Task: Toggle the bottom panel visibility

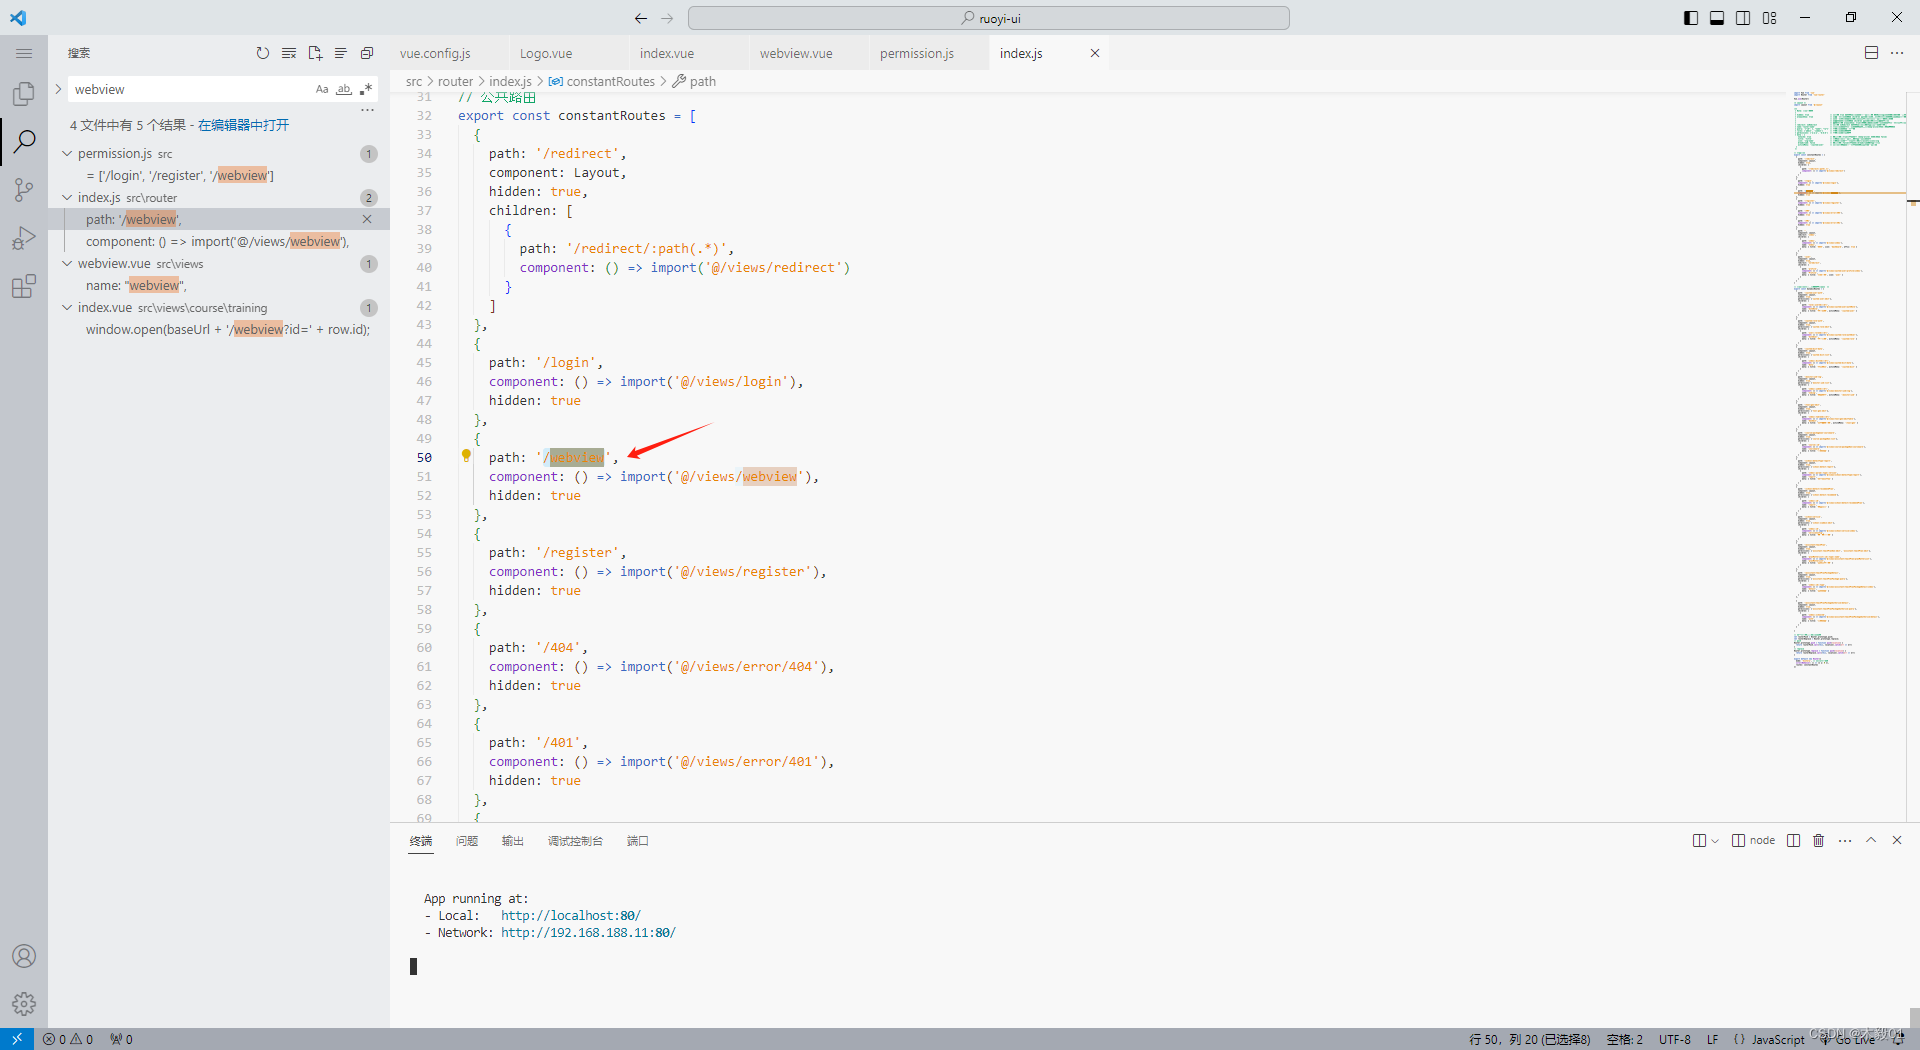Action: click(1717, 18)
